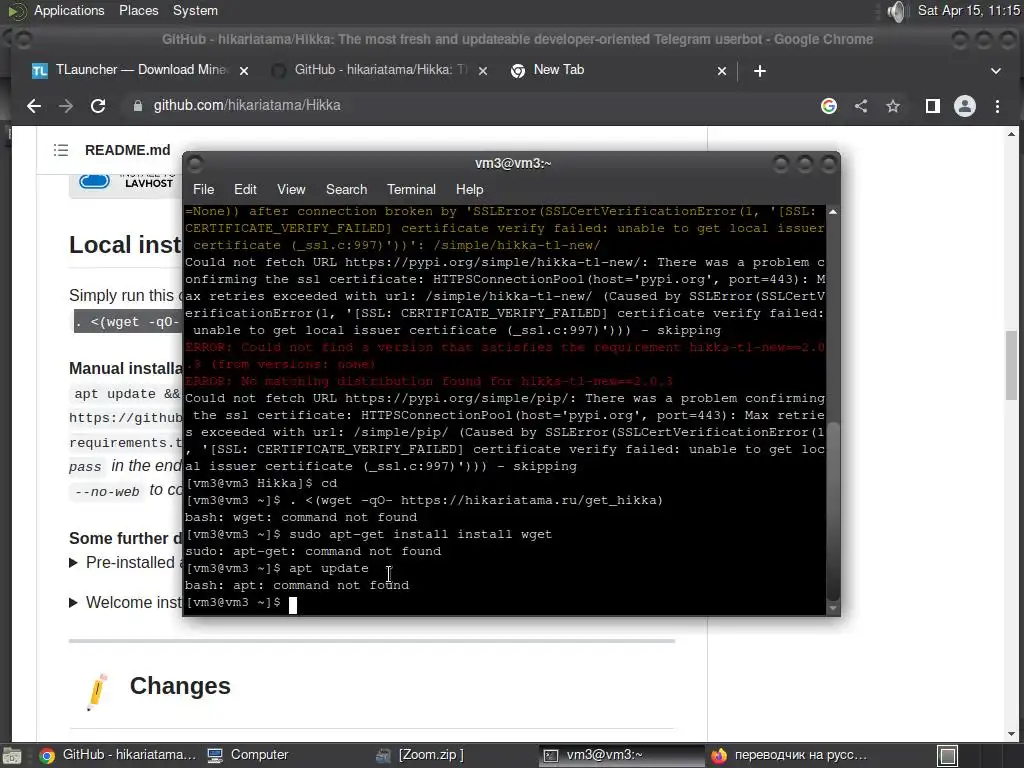Click 'apt update' command in terminal
1024x768 pixels.
pos(328,569)
